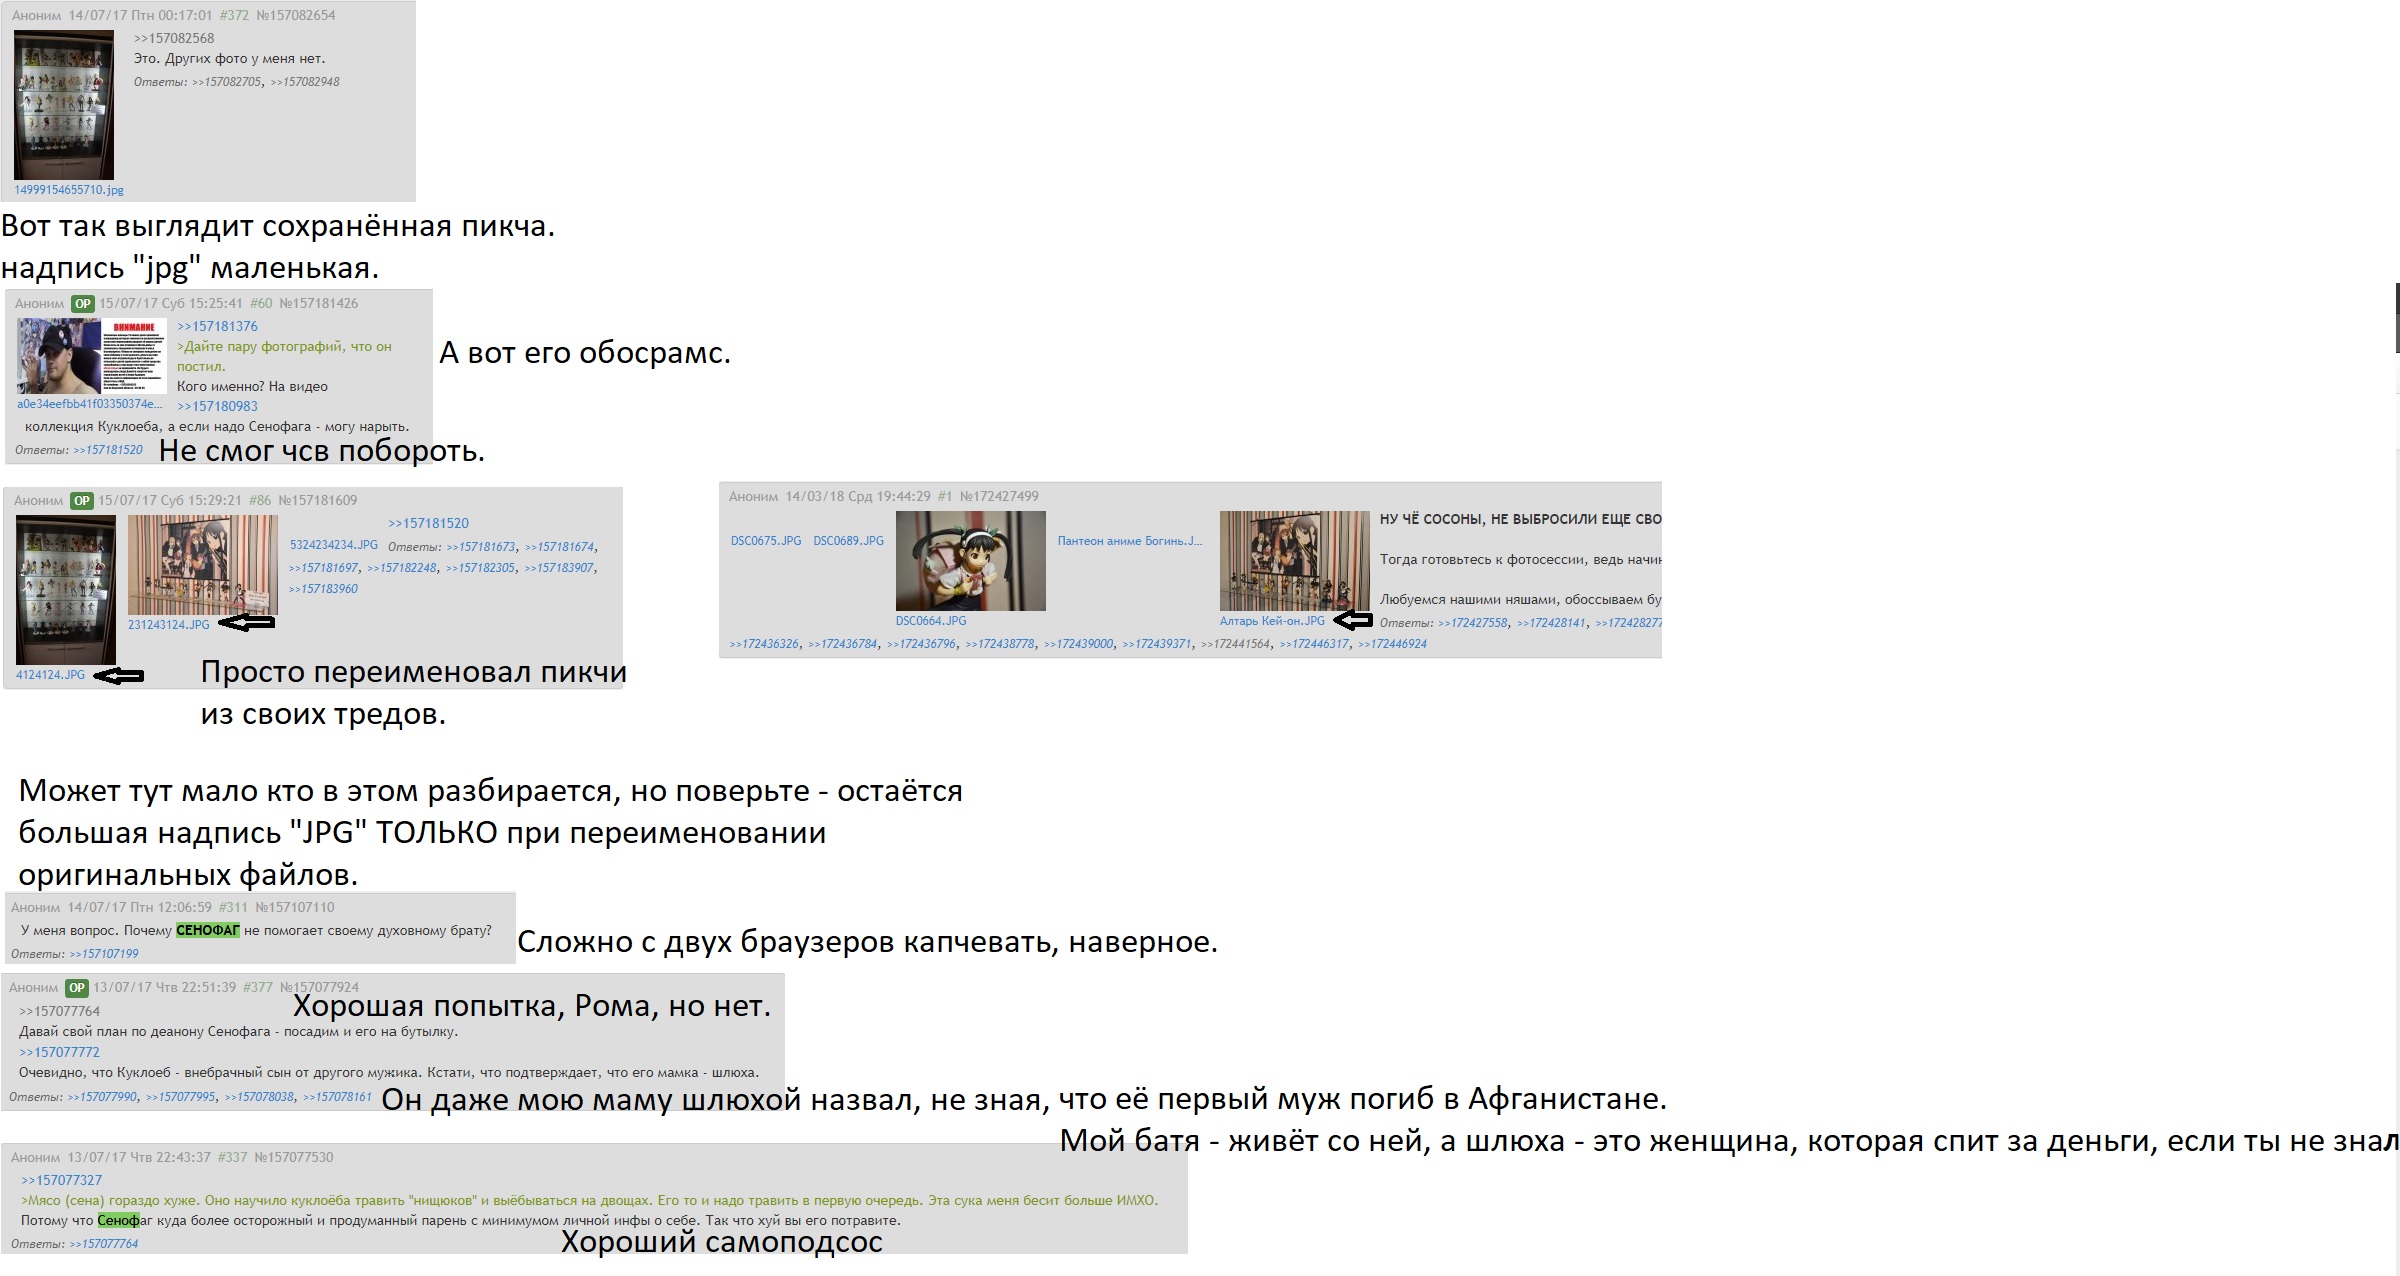Viewport: 2400px width, 1276px height.
Task: Click the OP badge in post #60
Action: [x=83, y=303]
